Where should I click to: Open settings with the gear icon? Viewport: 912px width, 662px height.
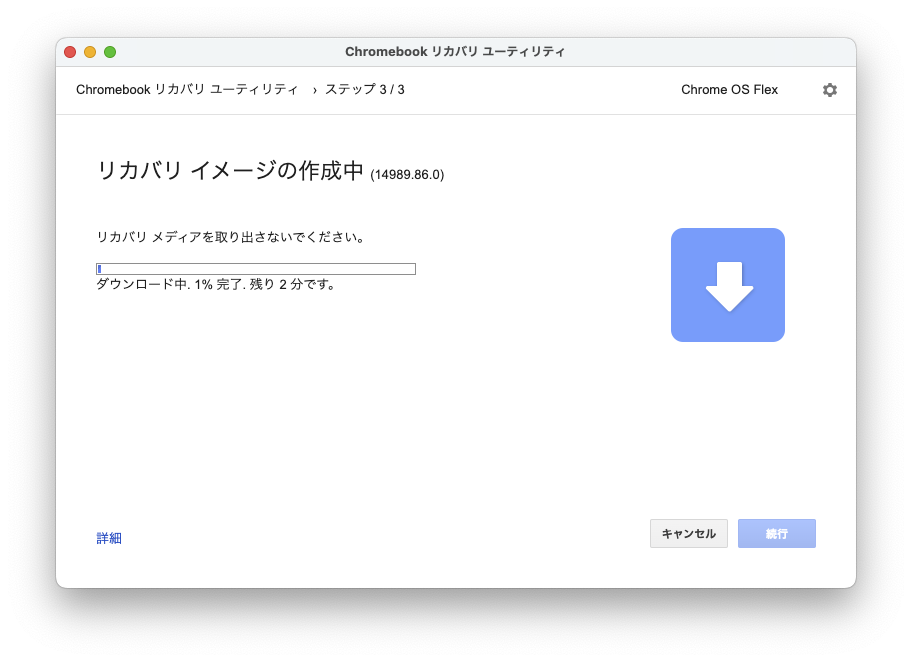829,90
